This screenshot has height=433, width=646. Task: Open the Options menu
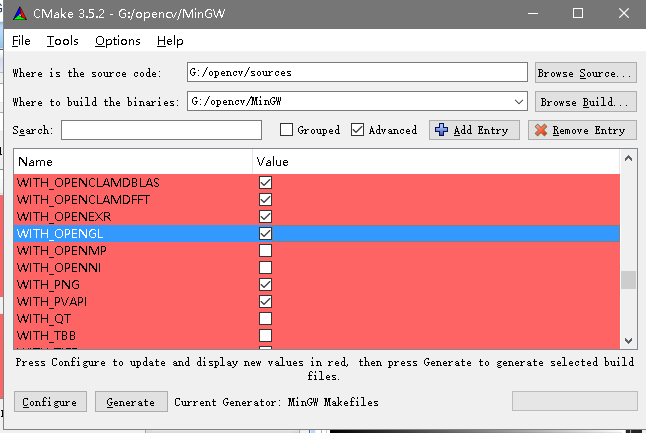[117, 41]
